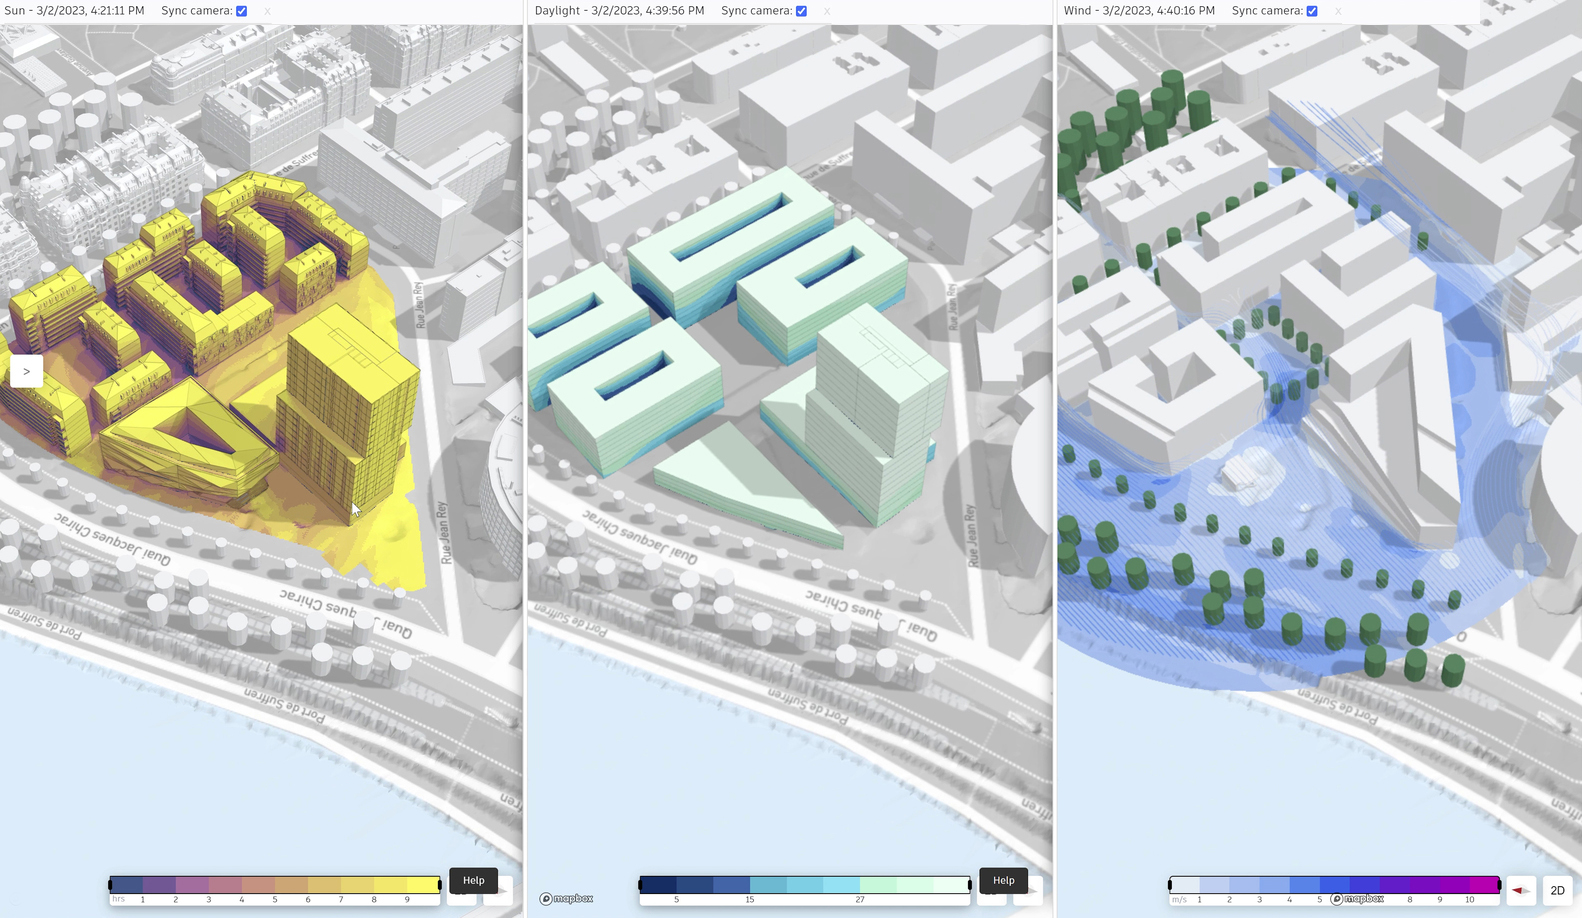Toggle Sync camera for the Sun view
This screenshot has height=918, width=1582.
(241, 11)
